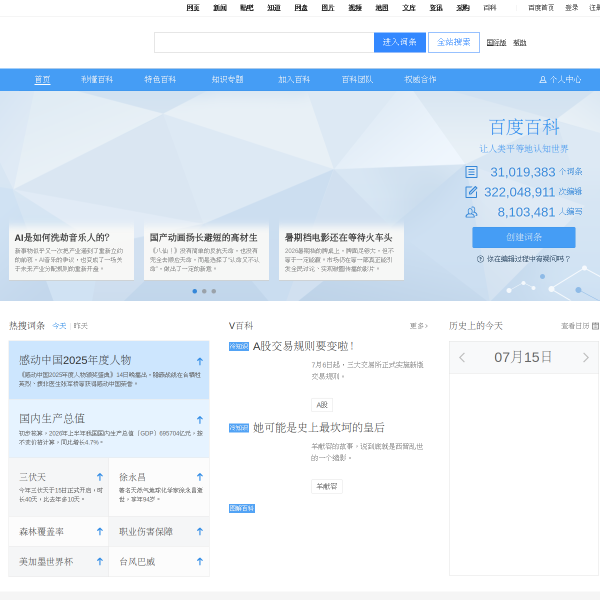Switch hot searches to 今天
This screenshot has height=600, width=600.
(59, 326)
